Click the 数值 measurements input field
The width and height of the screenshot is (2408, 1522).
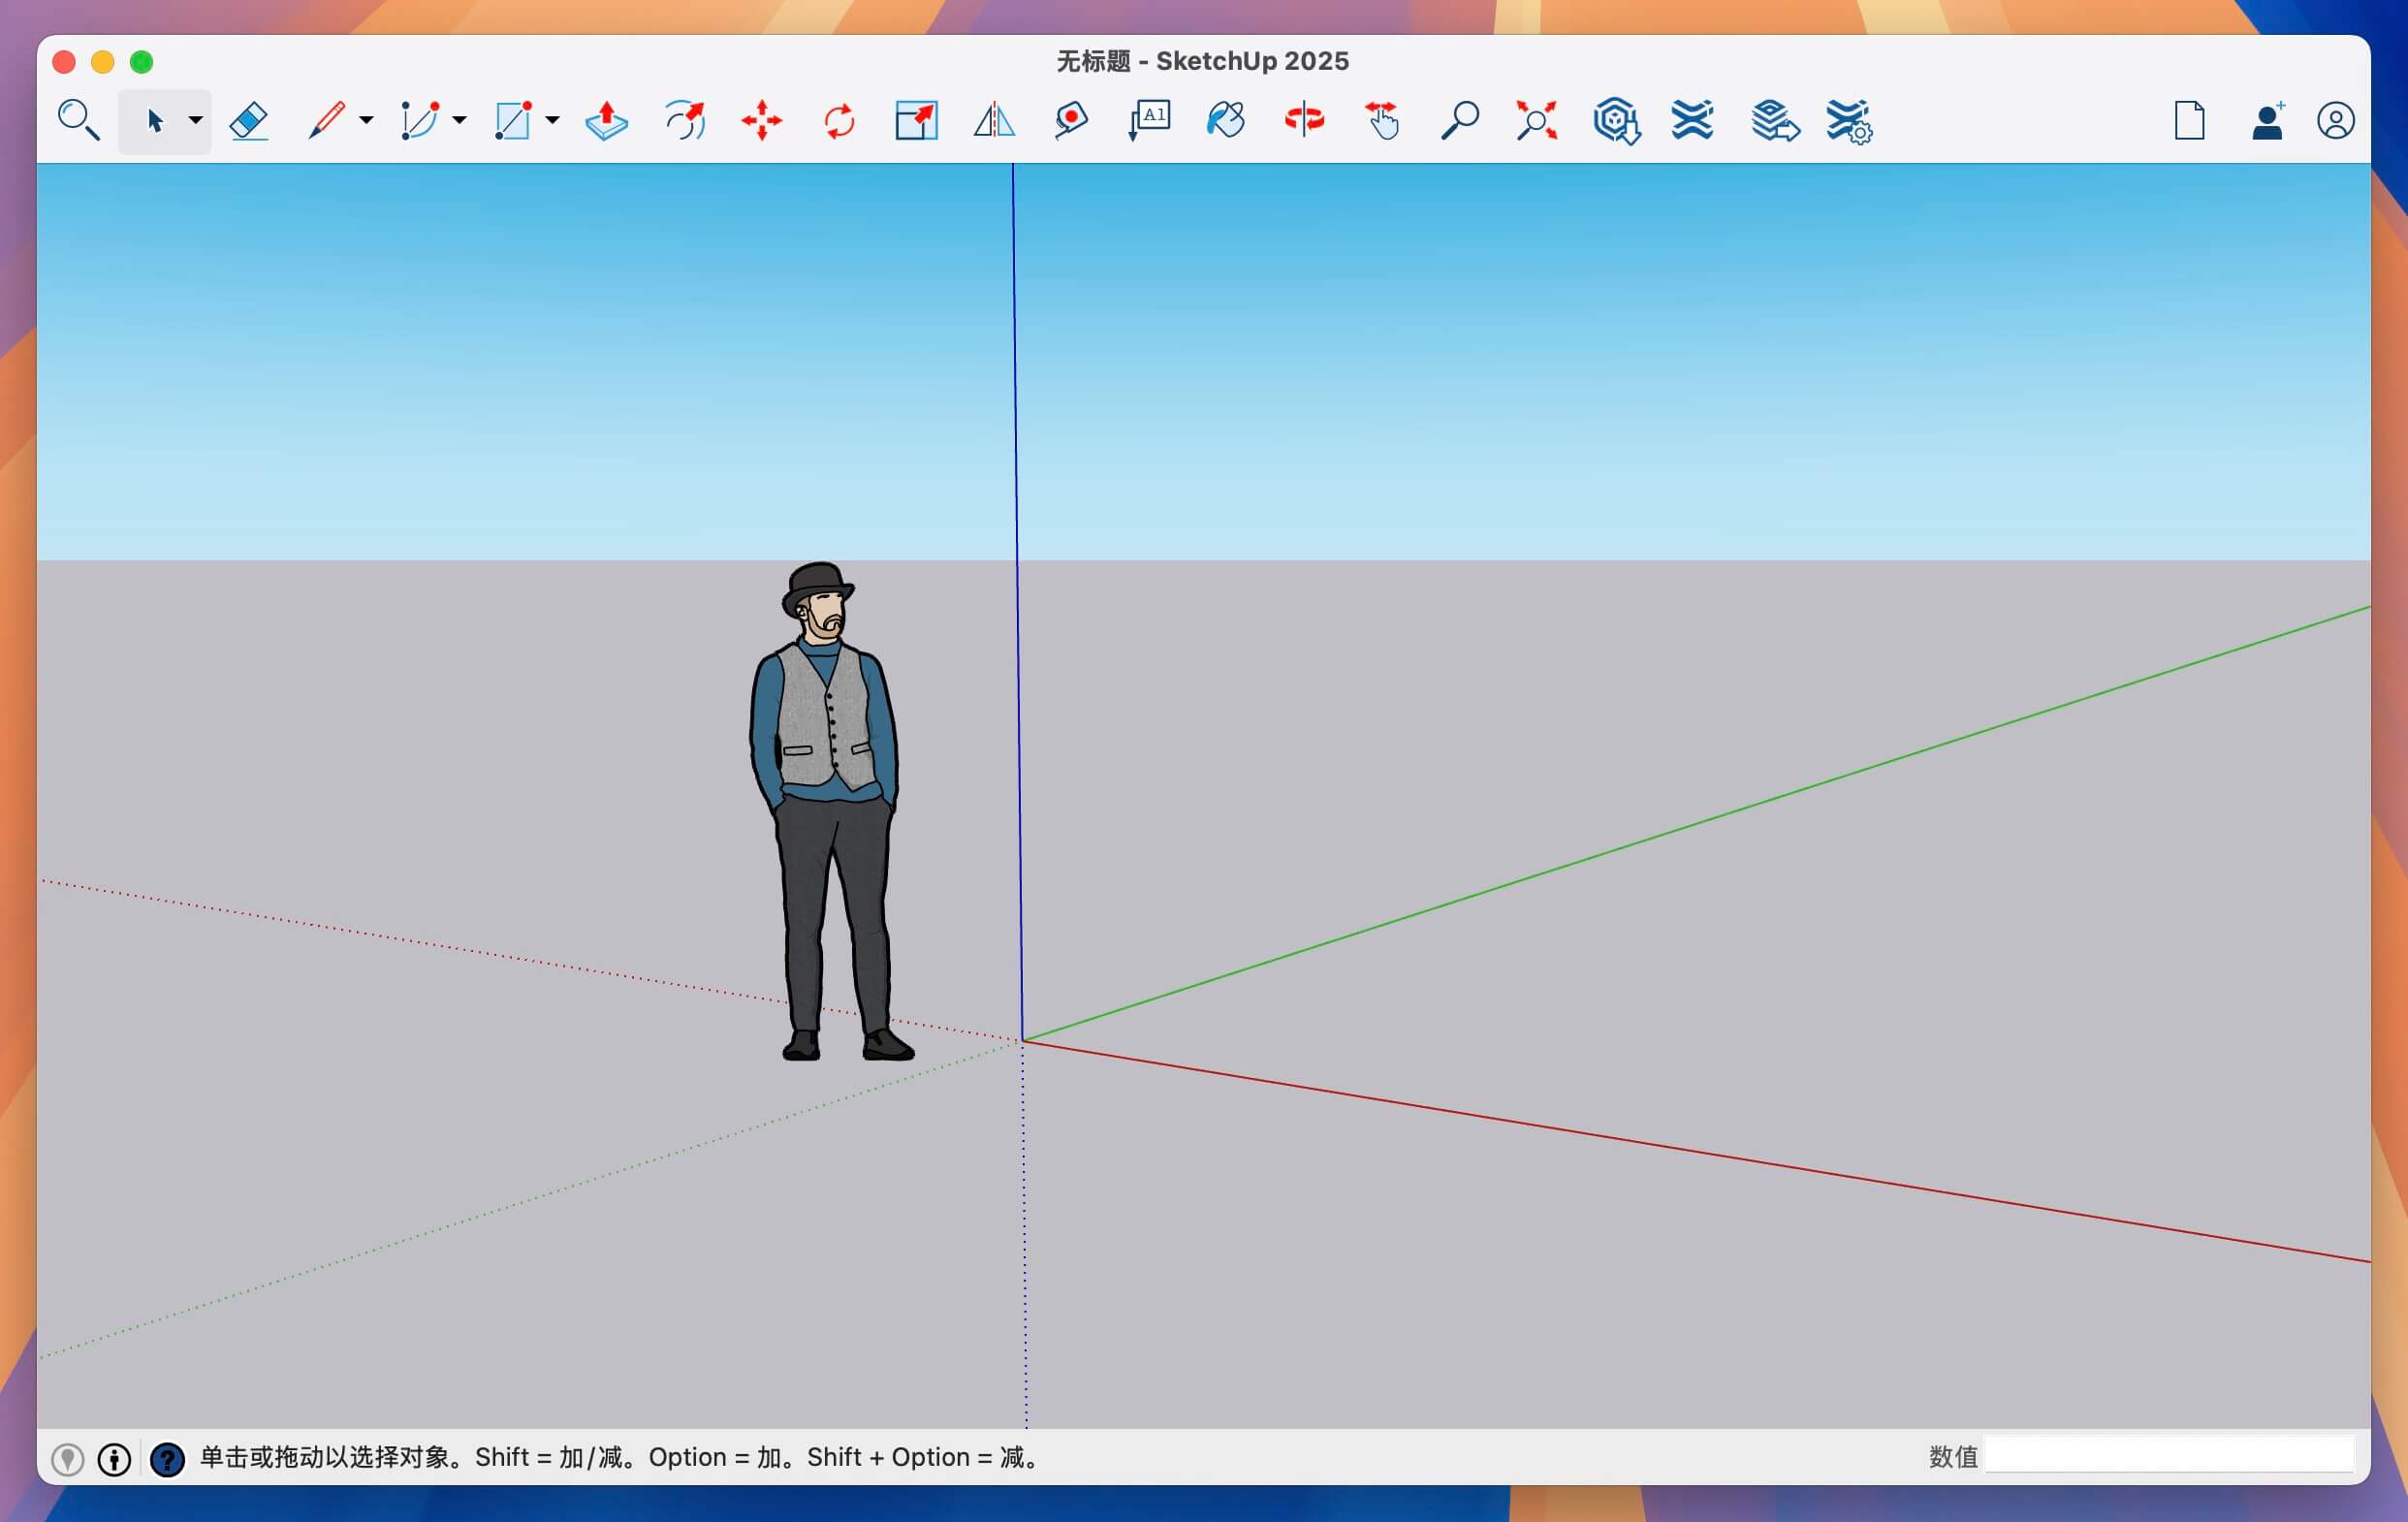tap(2168, 1455)
